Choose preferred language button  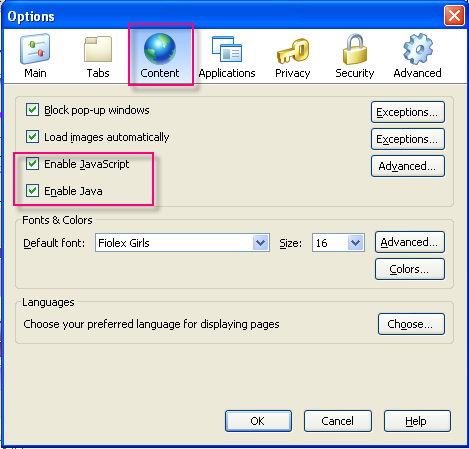coord(411,324)
